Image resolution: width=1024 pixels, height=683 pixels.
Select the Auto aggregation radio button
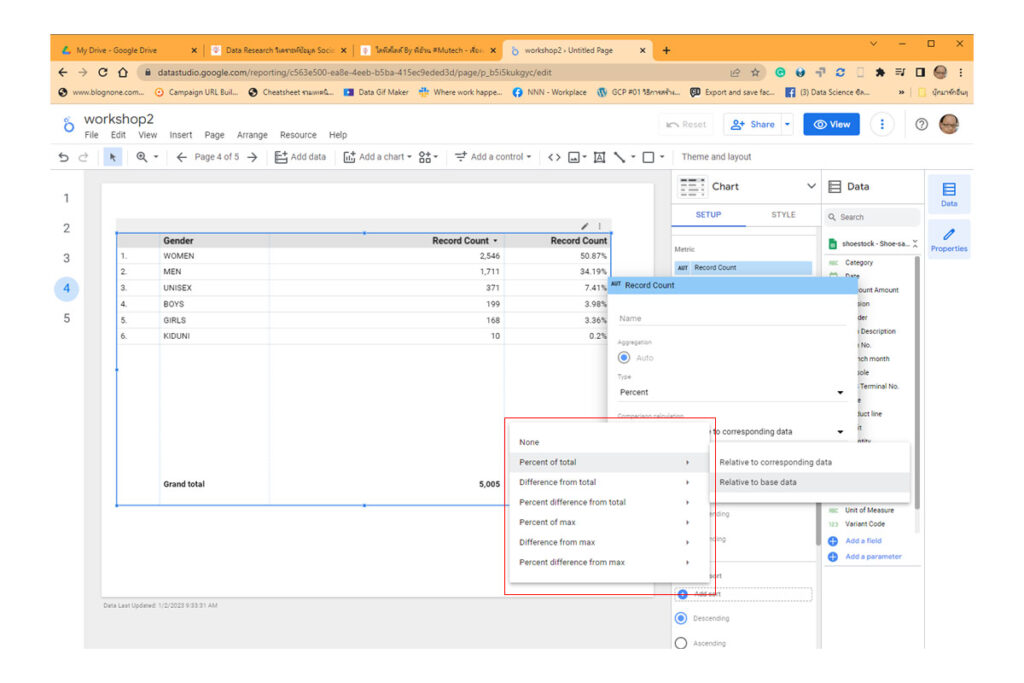[x=624, y=358]
